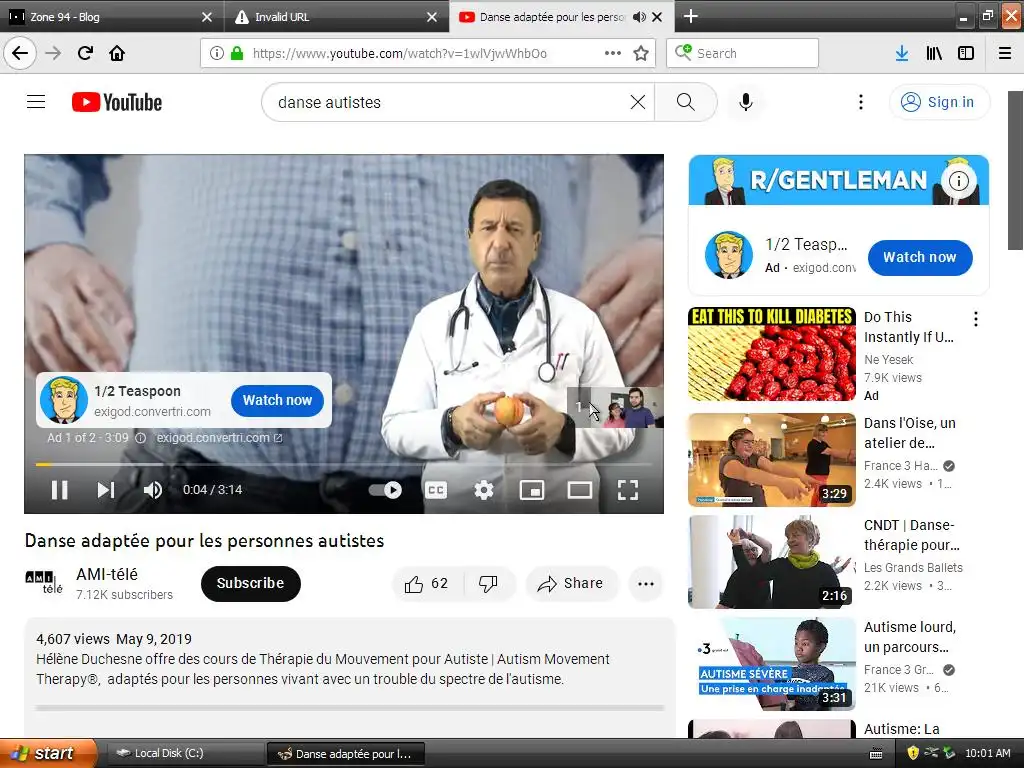
Task: Open Les Grands Ballets channel name
Action: pyautogui.click(x=913, y=568)
